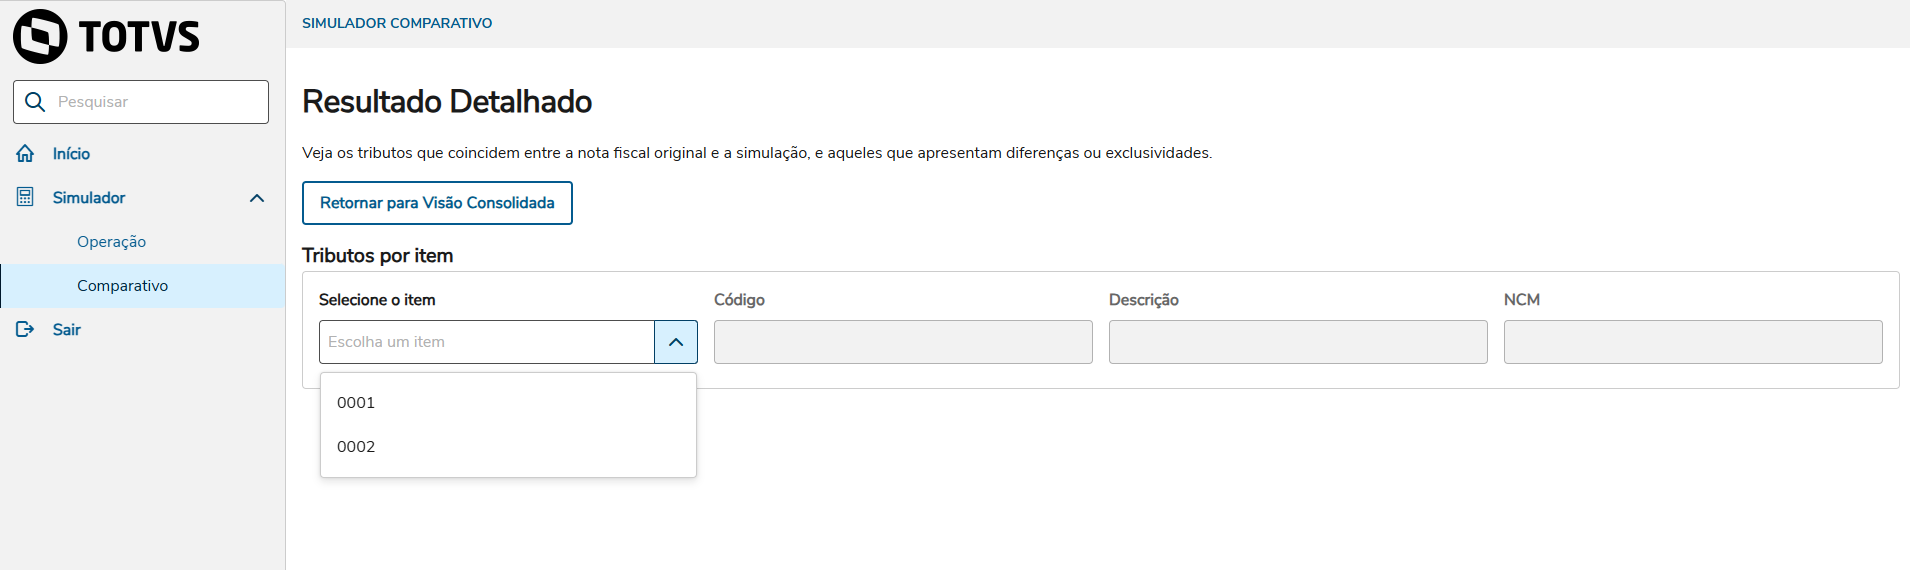This screenshot has height=570, width=1910.
Task: Click the TOTVS logo icon
Action: point(40,37)
